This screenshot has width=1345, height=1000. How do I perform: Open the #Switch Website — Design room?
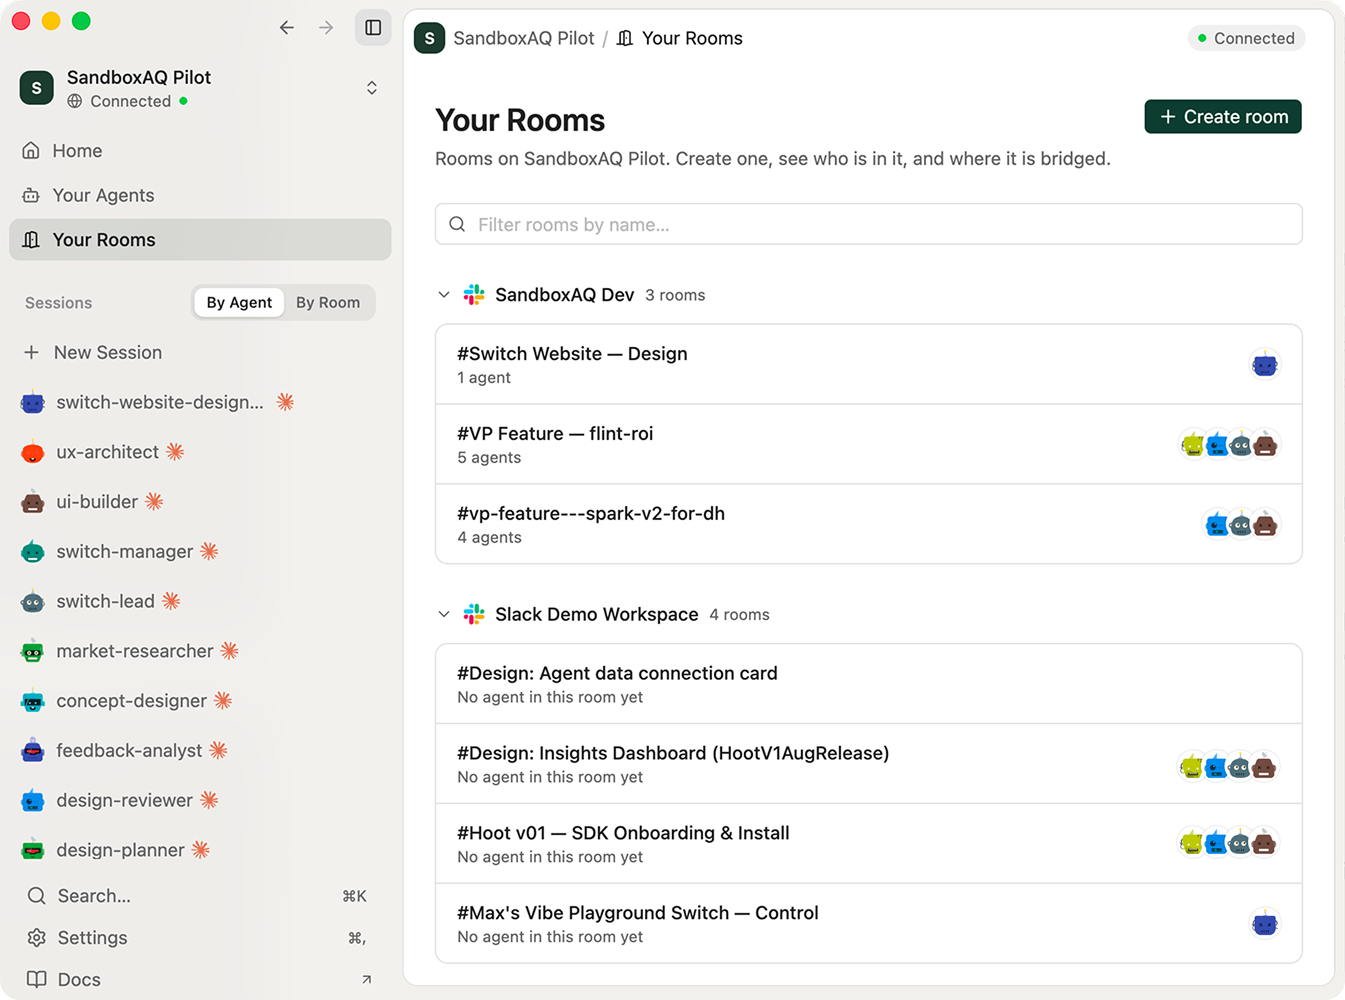tap(869, 364)
